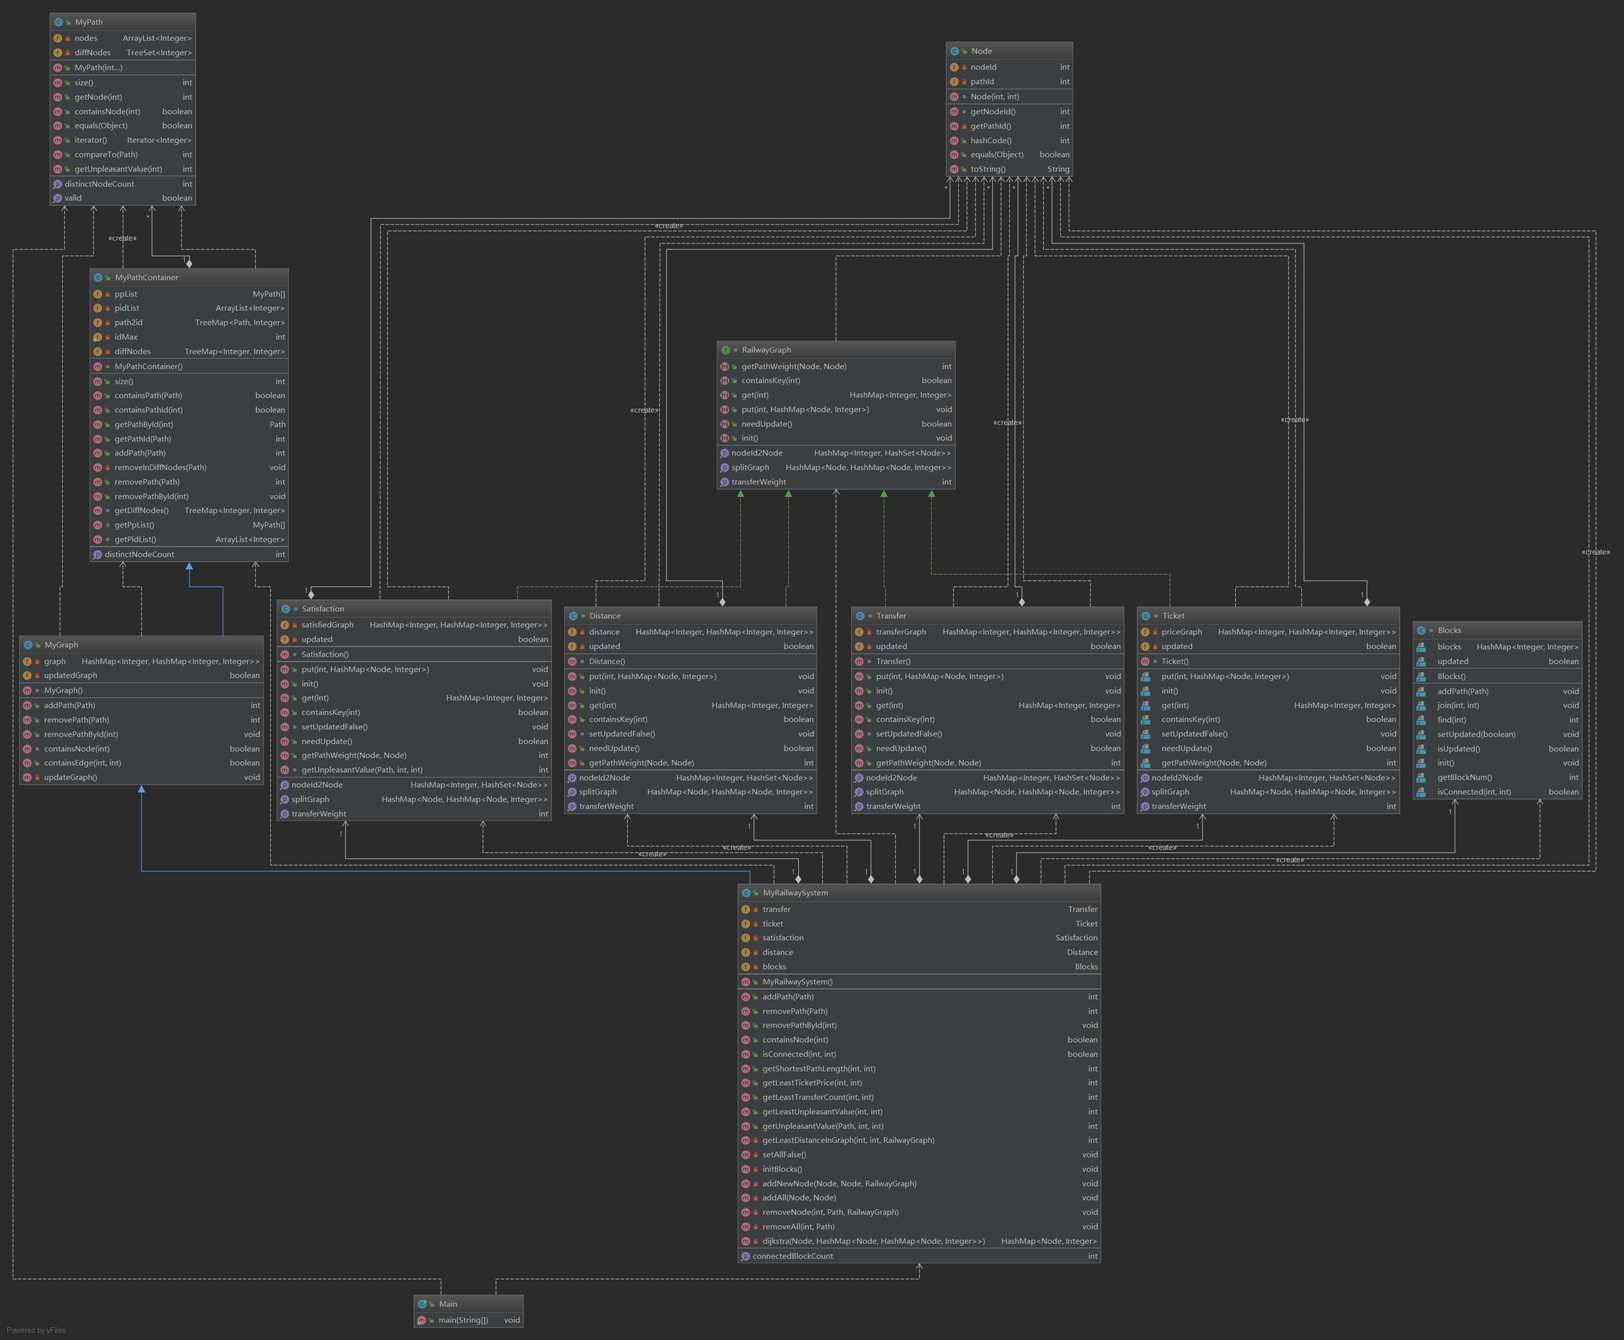Select removeInDiffNodes(Path) in MyPathContainer
Screen dimensions: 1624x1340
[x=161, y=468]
